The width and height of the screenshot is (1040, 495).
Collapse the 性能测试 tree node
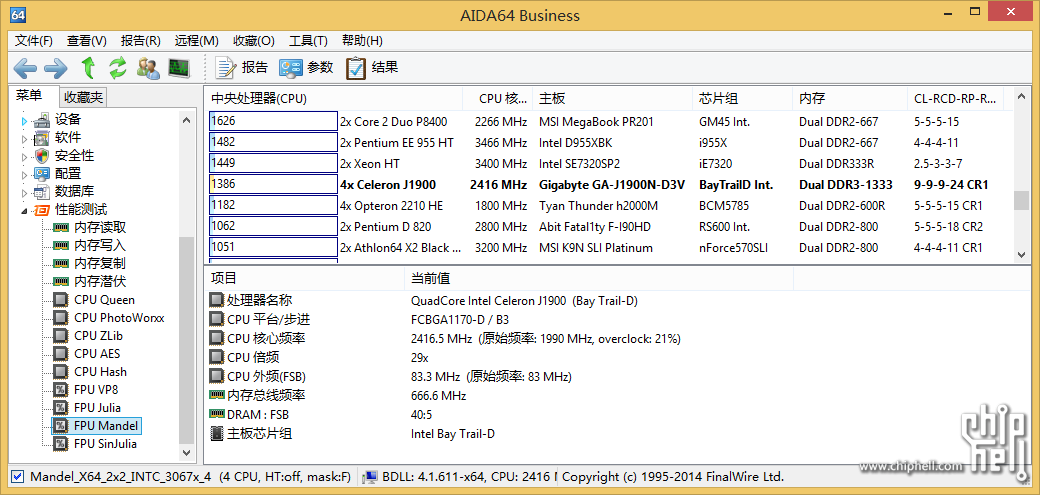click(25, 210)
